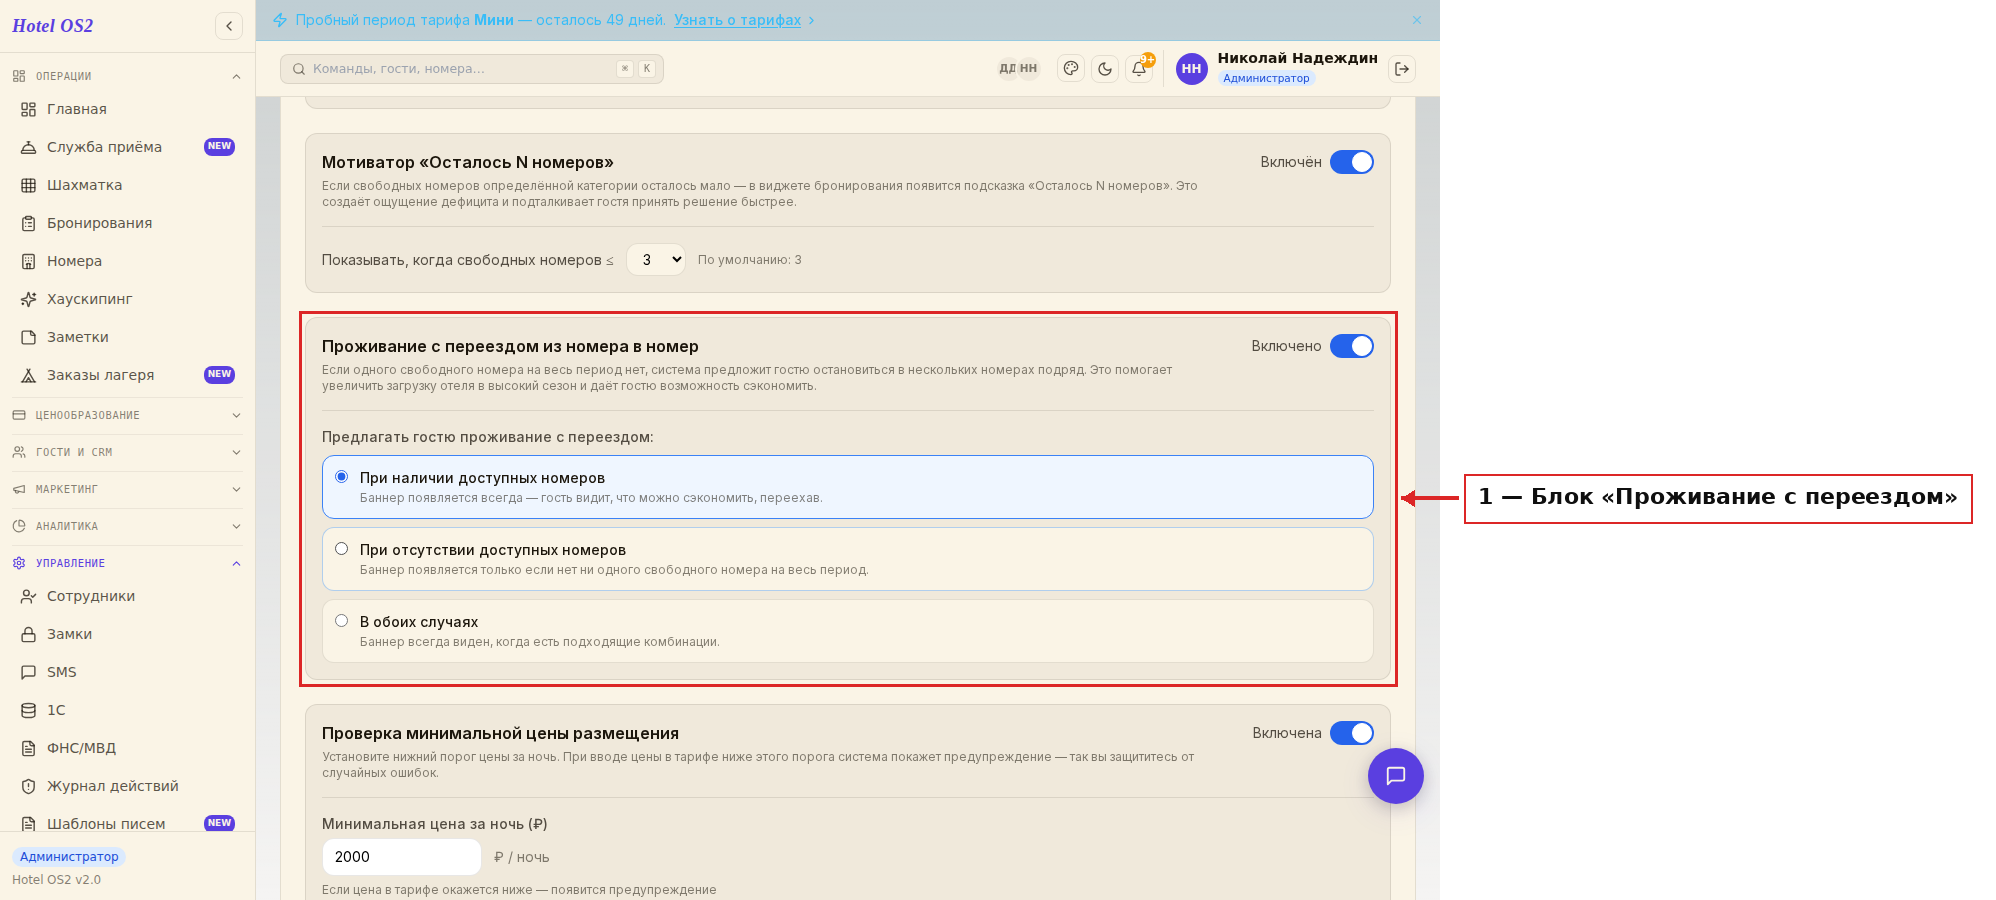Click the ФНС/МВД document icon

click(x=28, y=748)
